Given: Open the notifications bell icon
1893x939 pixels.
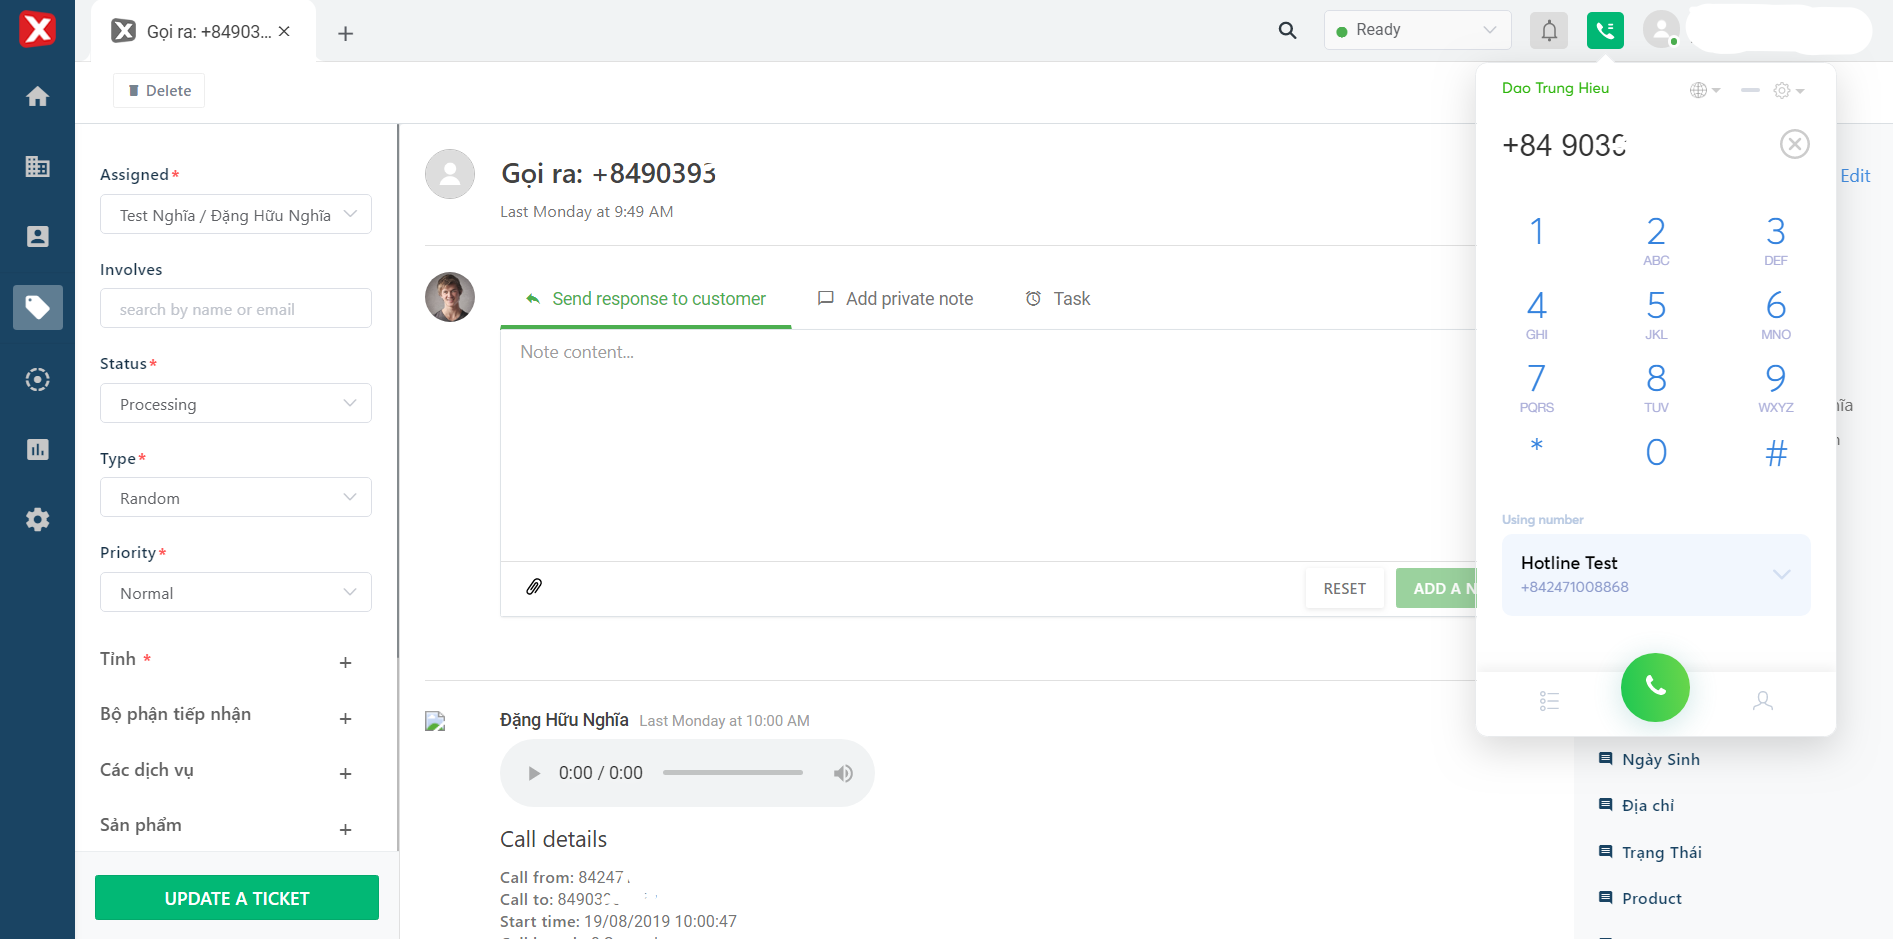Looking at the screenshot, I should 1549,30.
